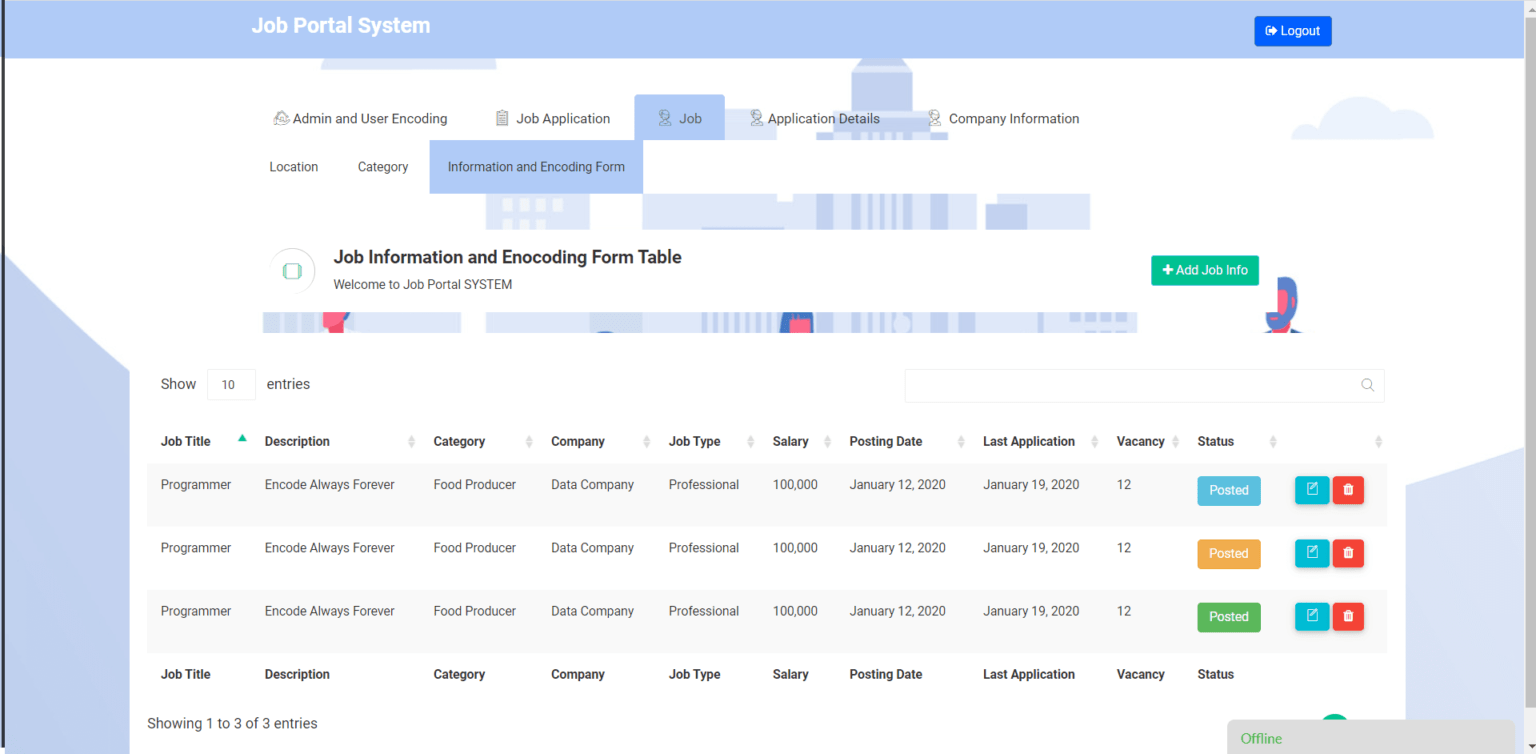Image resolution: width=1536 pixels, height=754 pixels.
Task: Open the edit icon on the first Programmer row
Action: point(1312,490)
